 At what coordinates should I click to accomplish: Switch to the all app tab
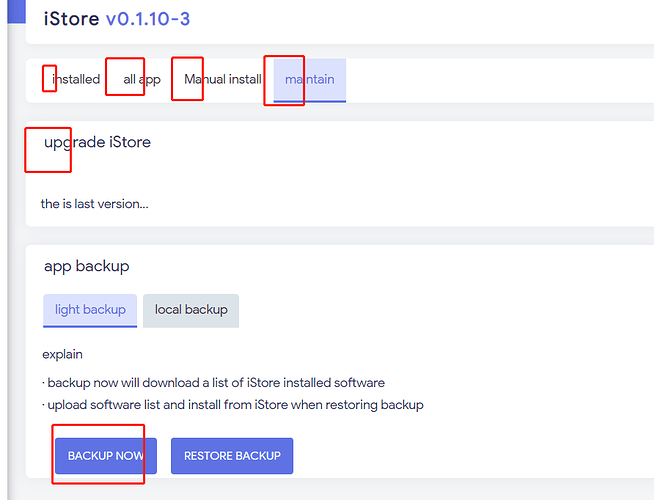pos(142,79)
